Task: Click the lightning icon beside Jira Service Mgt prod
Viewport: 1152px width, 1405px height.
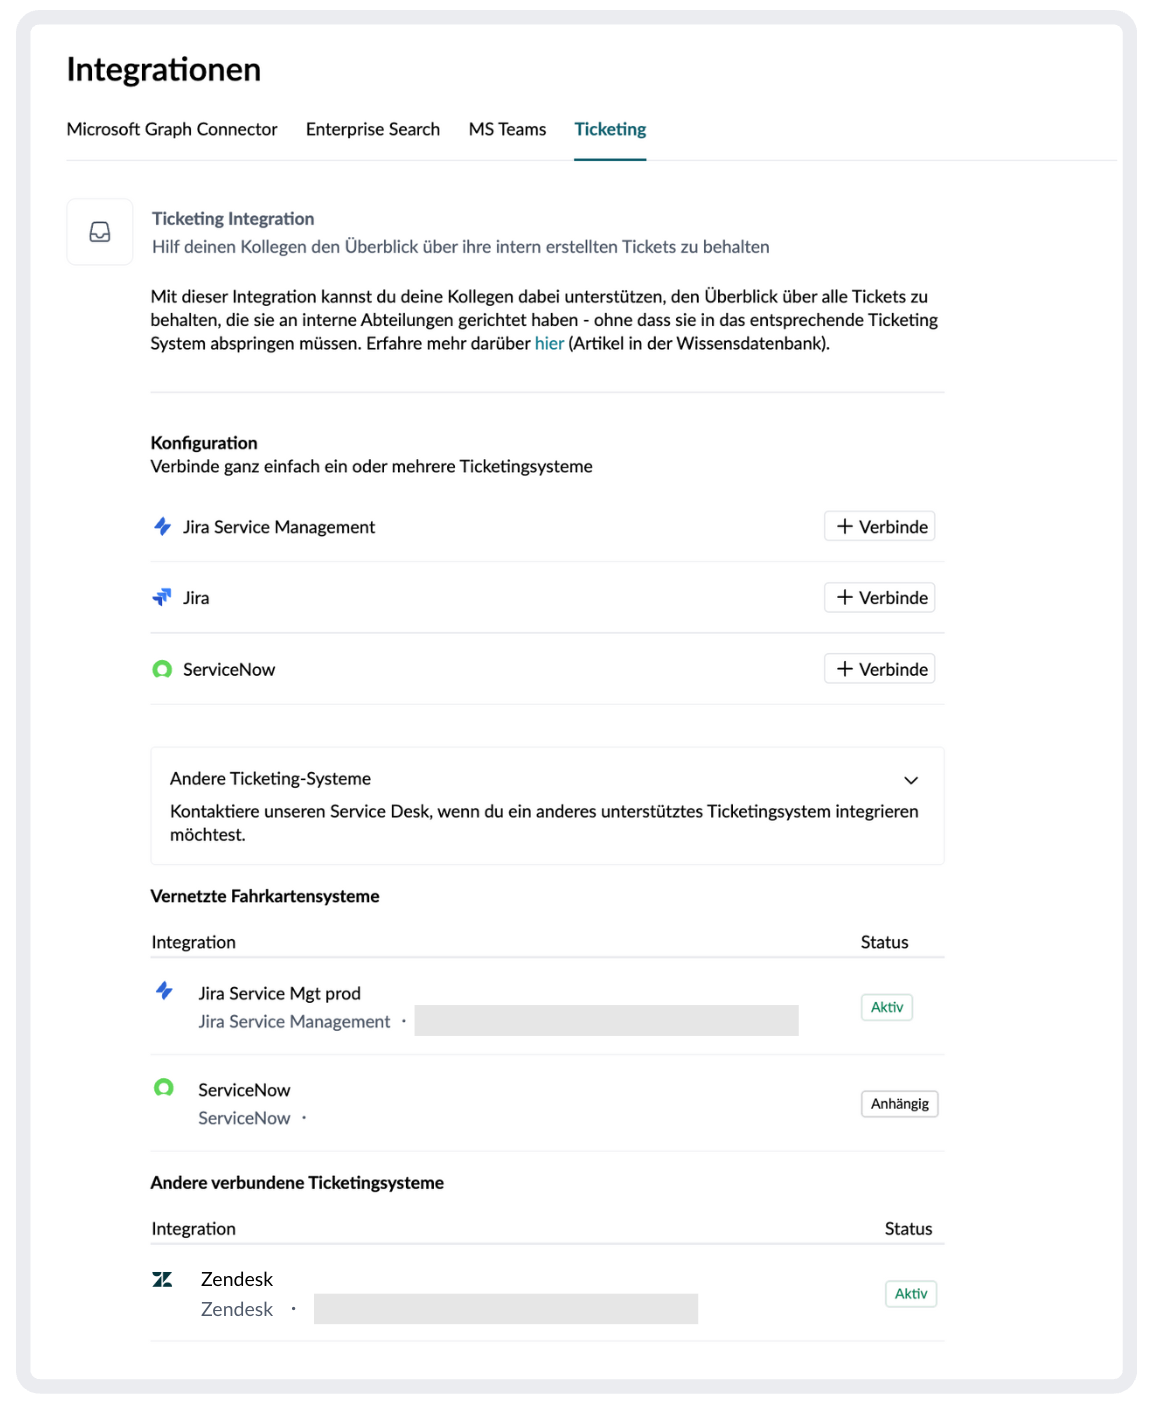Action: (164, 991)
